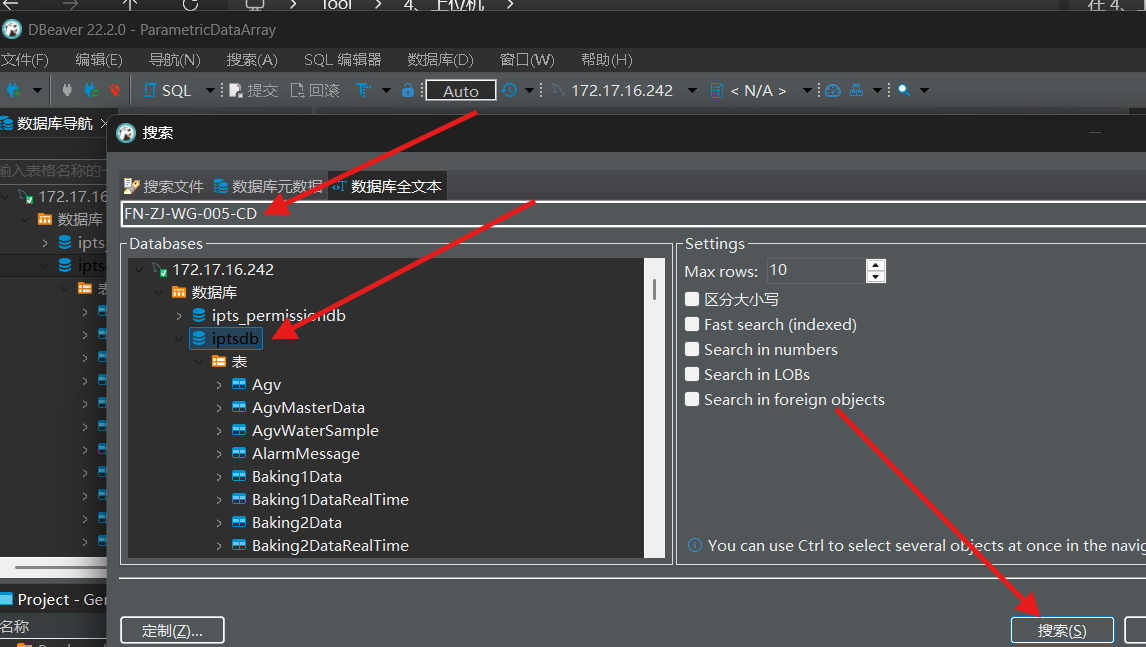Switch to the 搜索文件 tab
The width and height of the screenshot is (1146, 647).
coord(164,186)
